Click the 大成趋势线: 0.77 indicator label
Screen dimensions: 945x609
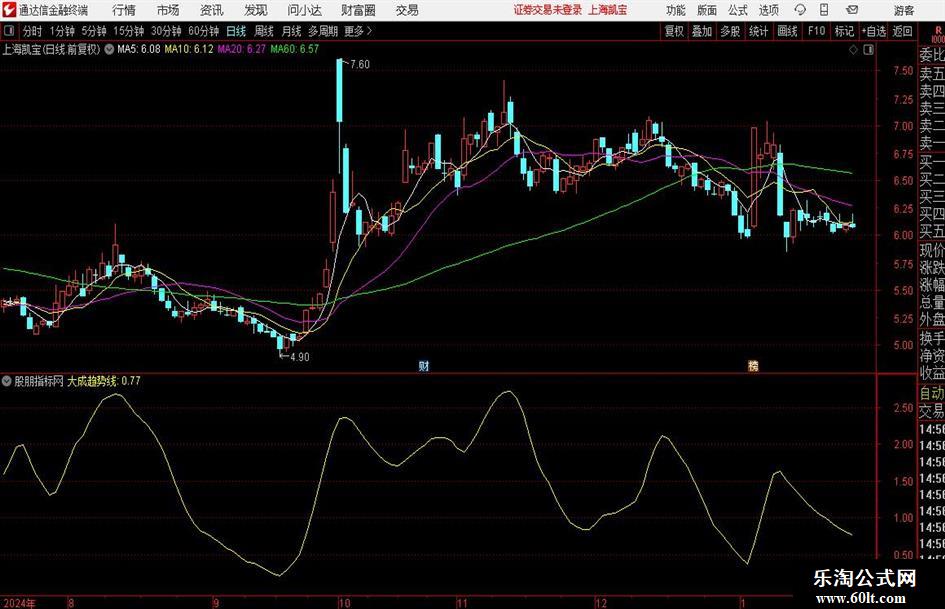click(x=104, y=381)
